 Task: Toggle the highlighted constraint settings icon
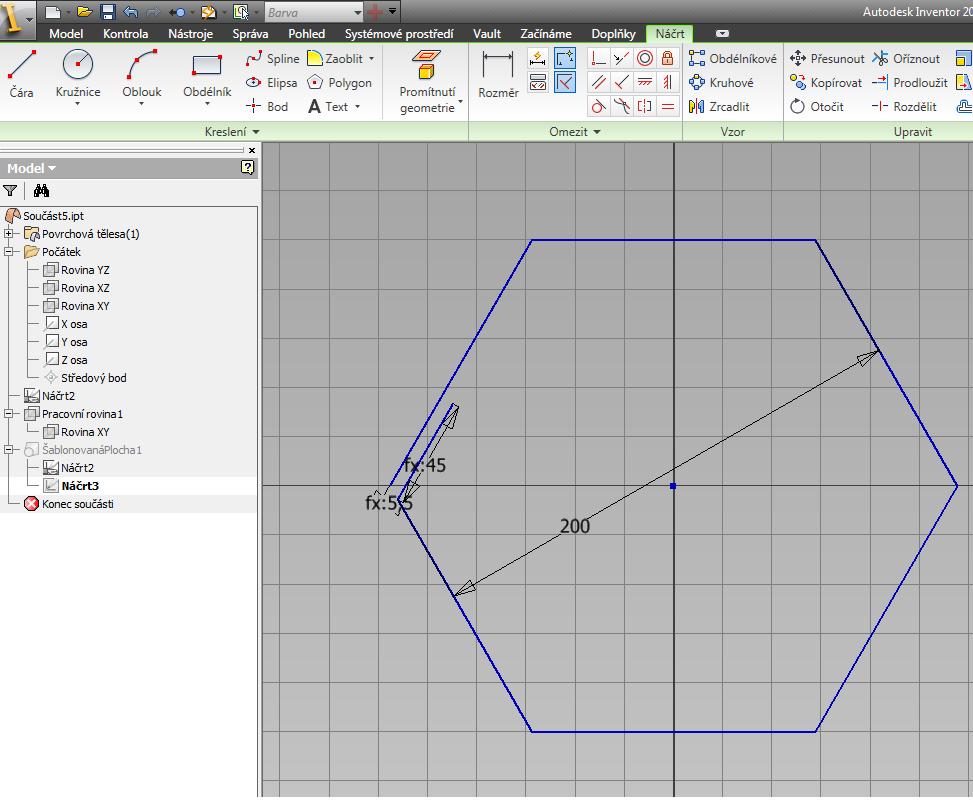(x=565, y=82)
